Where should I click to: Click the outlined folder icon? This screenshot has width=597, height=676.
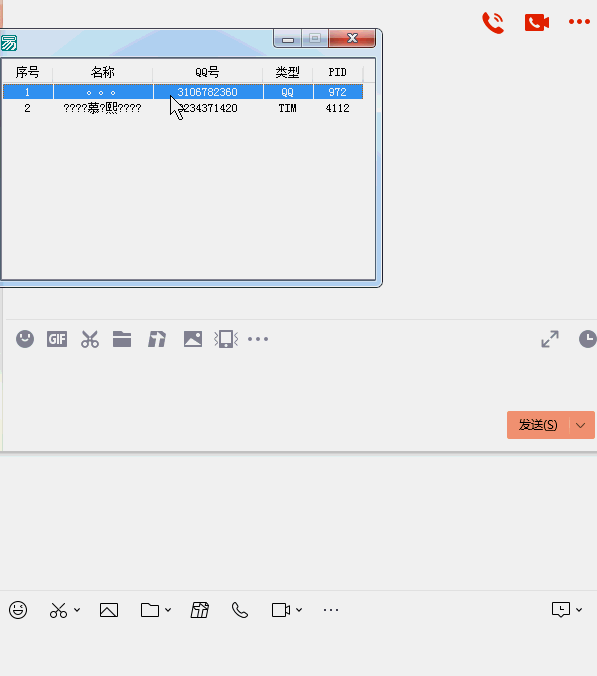pos(150,610)
